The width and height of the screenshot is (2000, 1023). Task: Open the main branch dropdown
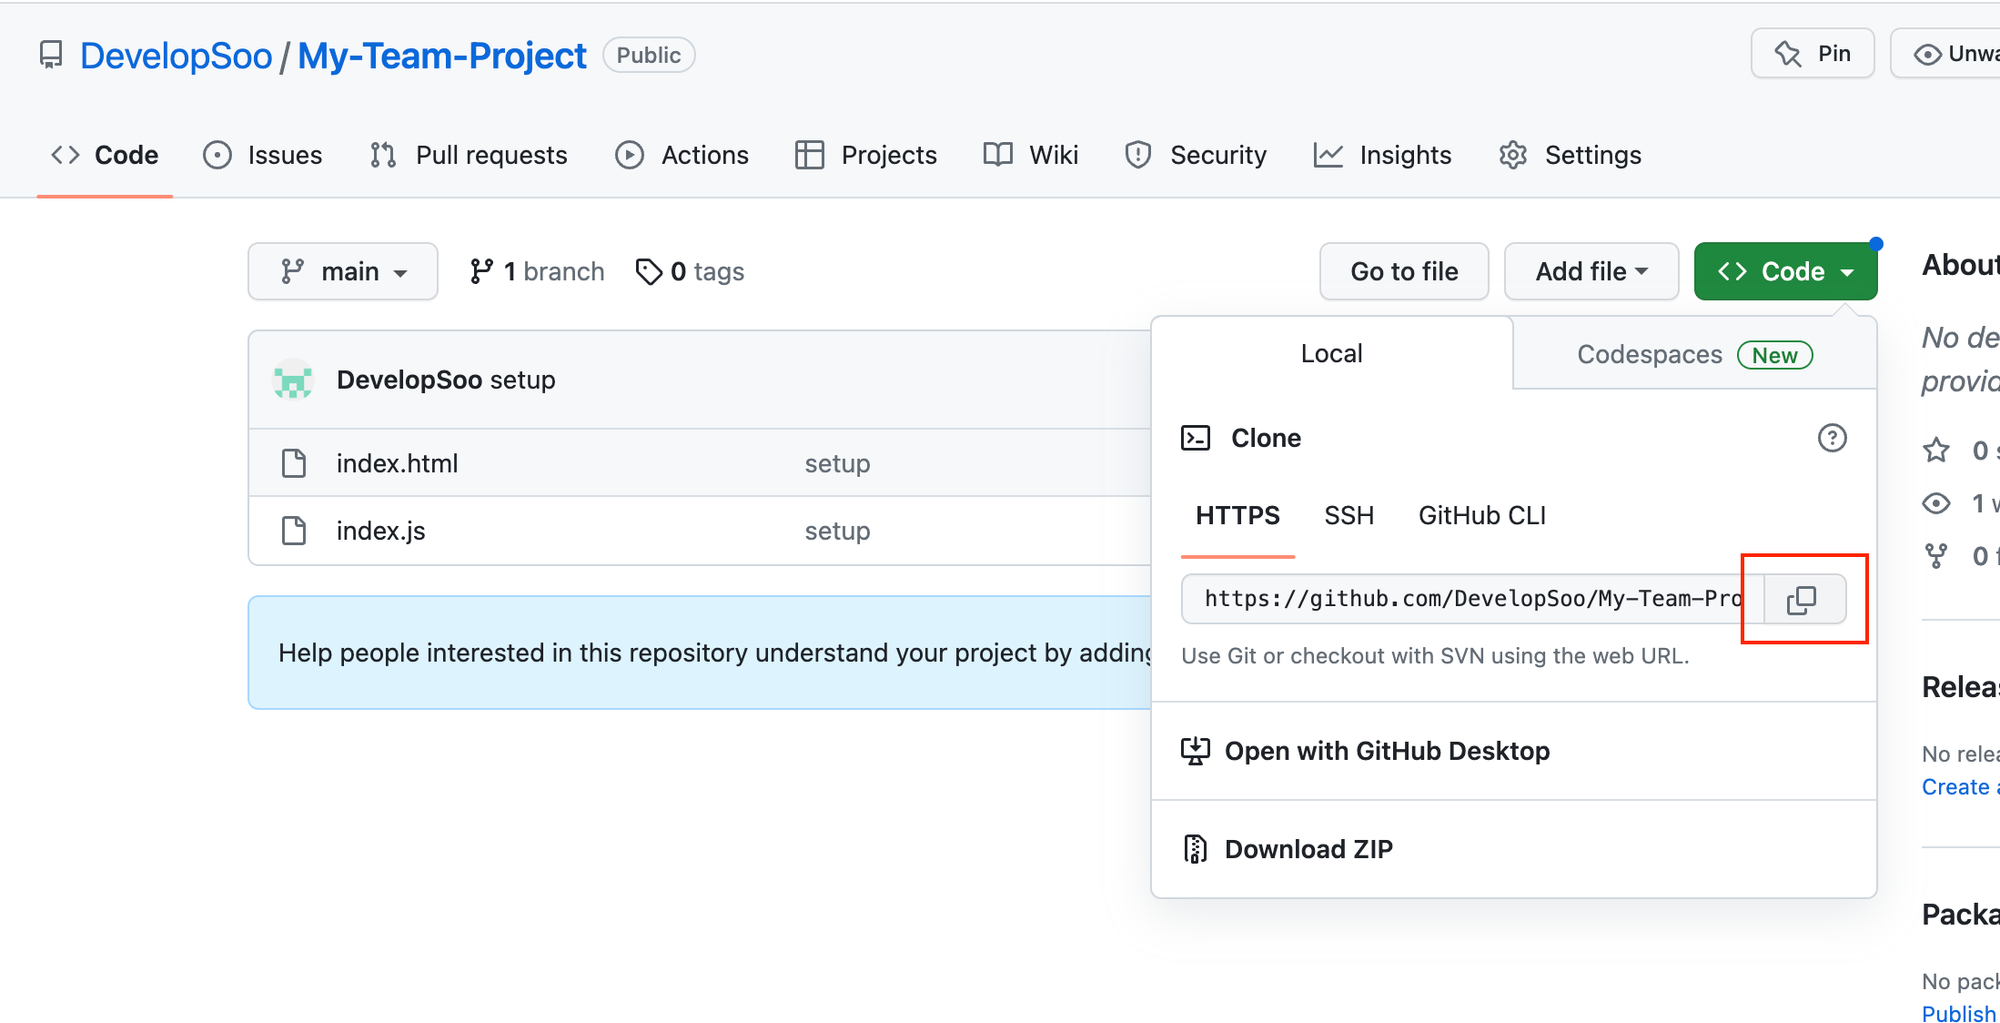click(x=343, y=272)
